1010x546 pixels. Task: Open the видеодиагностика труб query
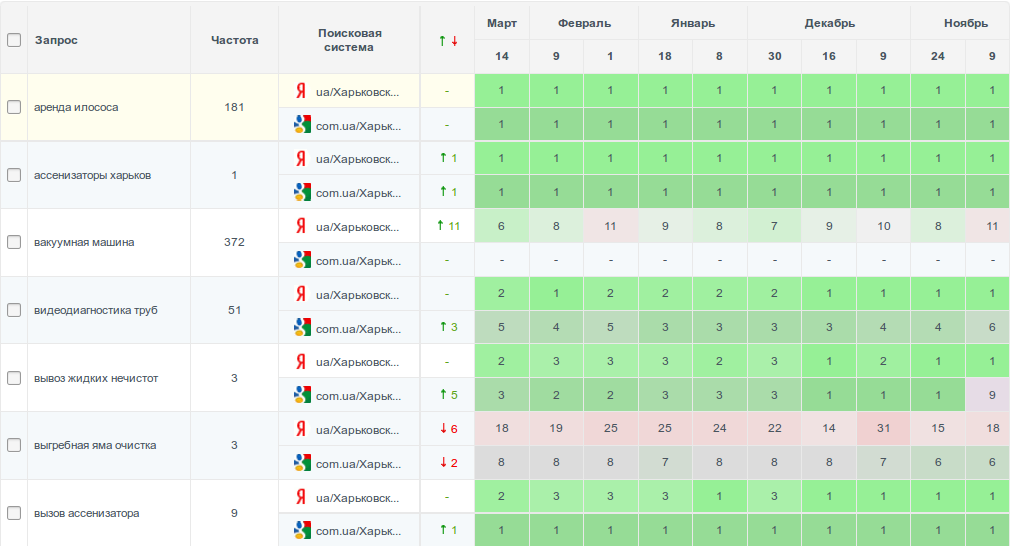click(95, 310)
